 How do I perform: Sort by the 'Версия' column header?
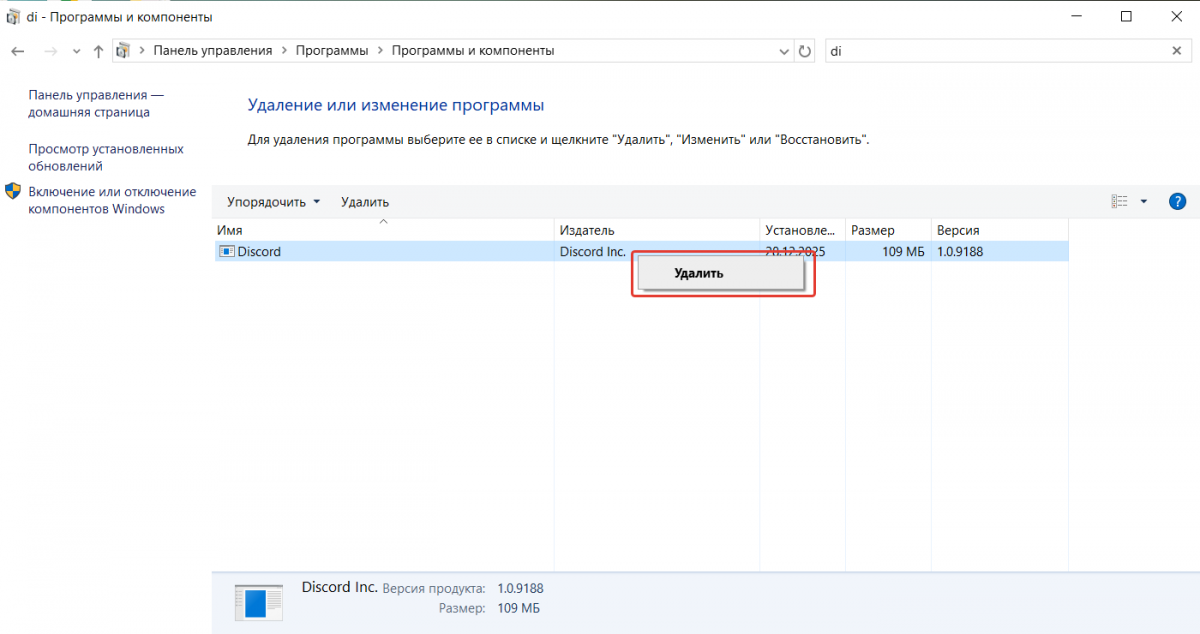[x=999, y=230]
